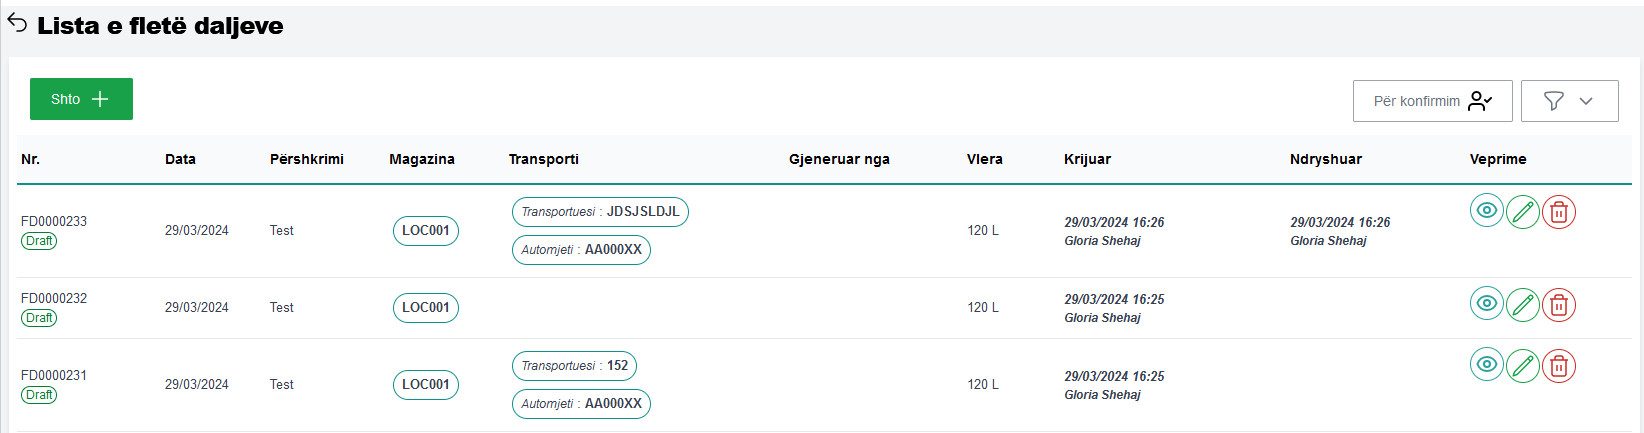Screen dimensions: 1644x433
Task: Click the Vlera column header
Action: coord(984,159)
